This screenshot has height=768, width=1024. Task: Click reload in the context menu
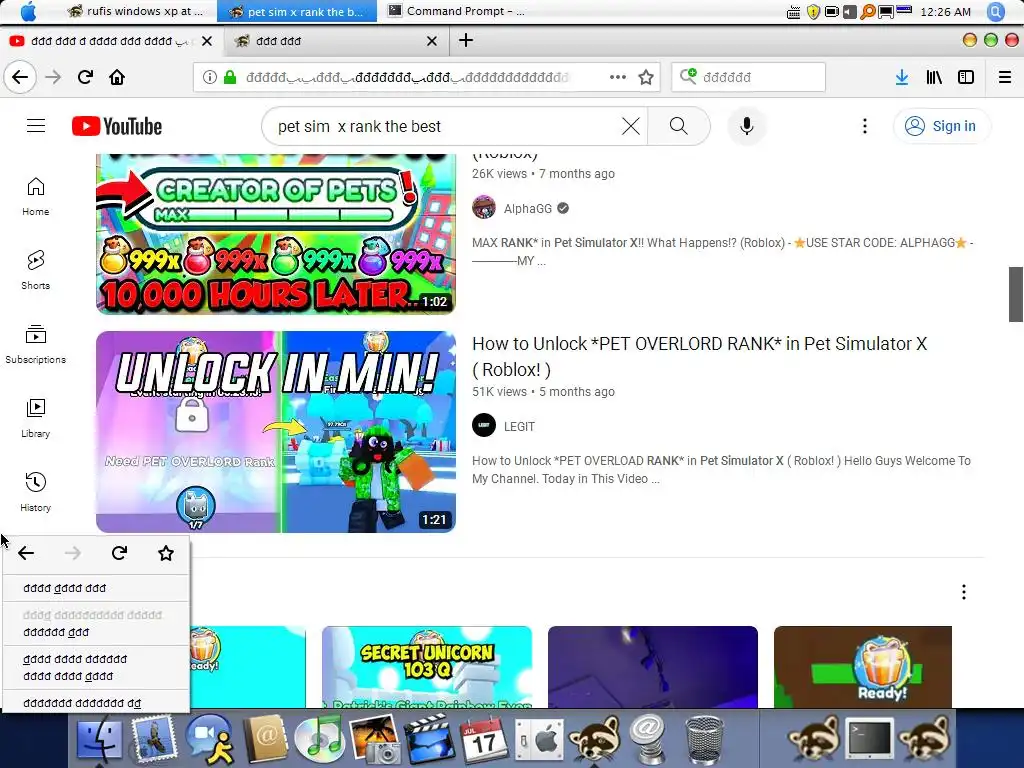[119, 553]
